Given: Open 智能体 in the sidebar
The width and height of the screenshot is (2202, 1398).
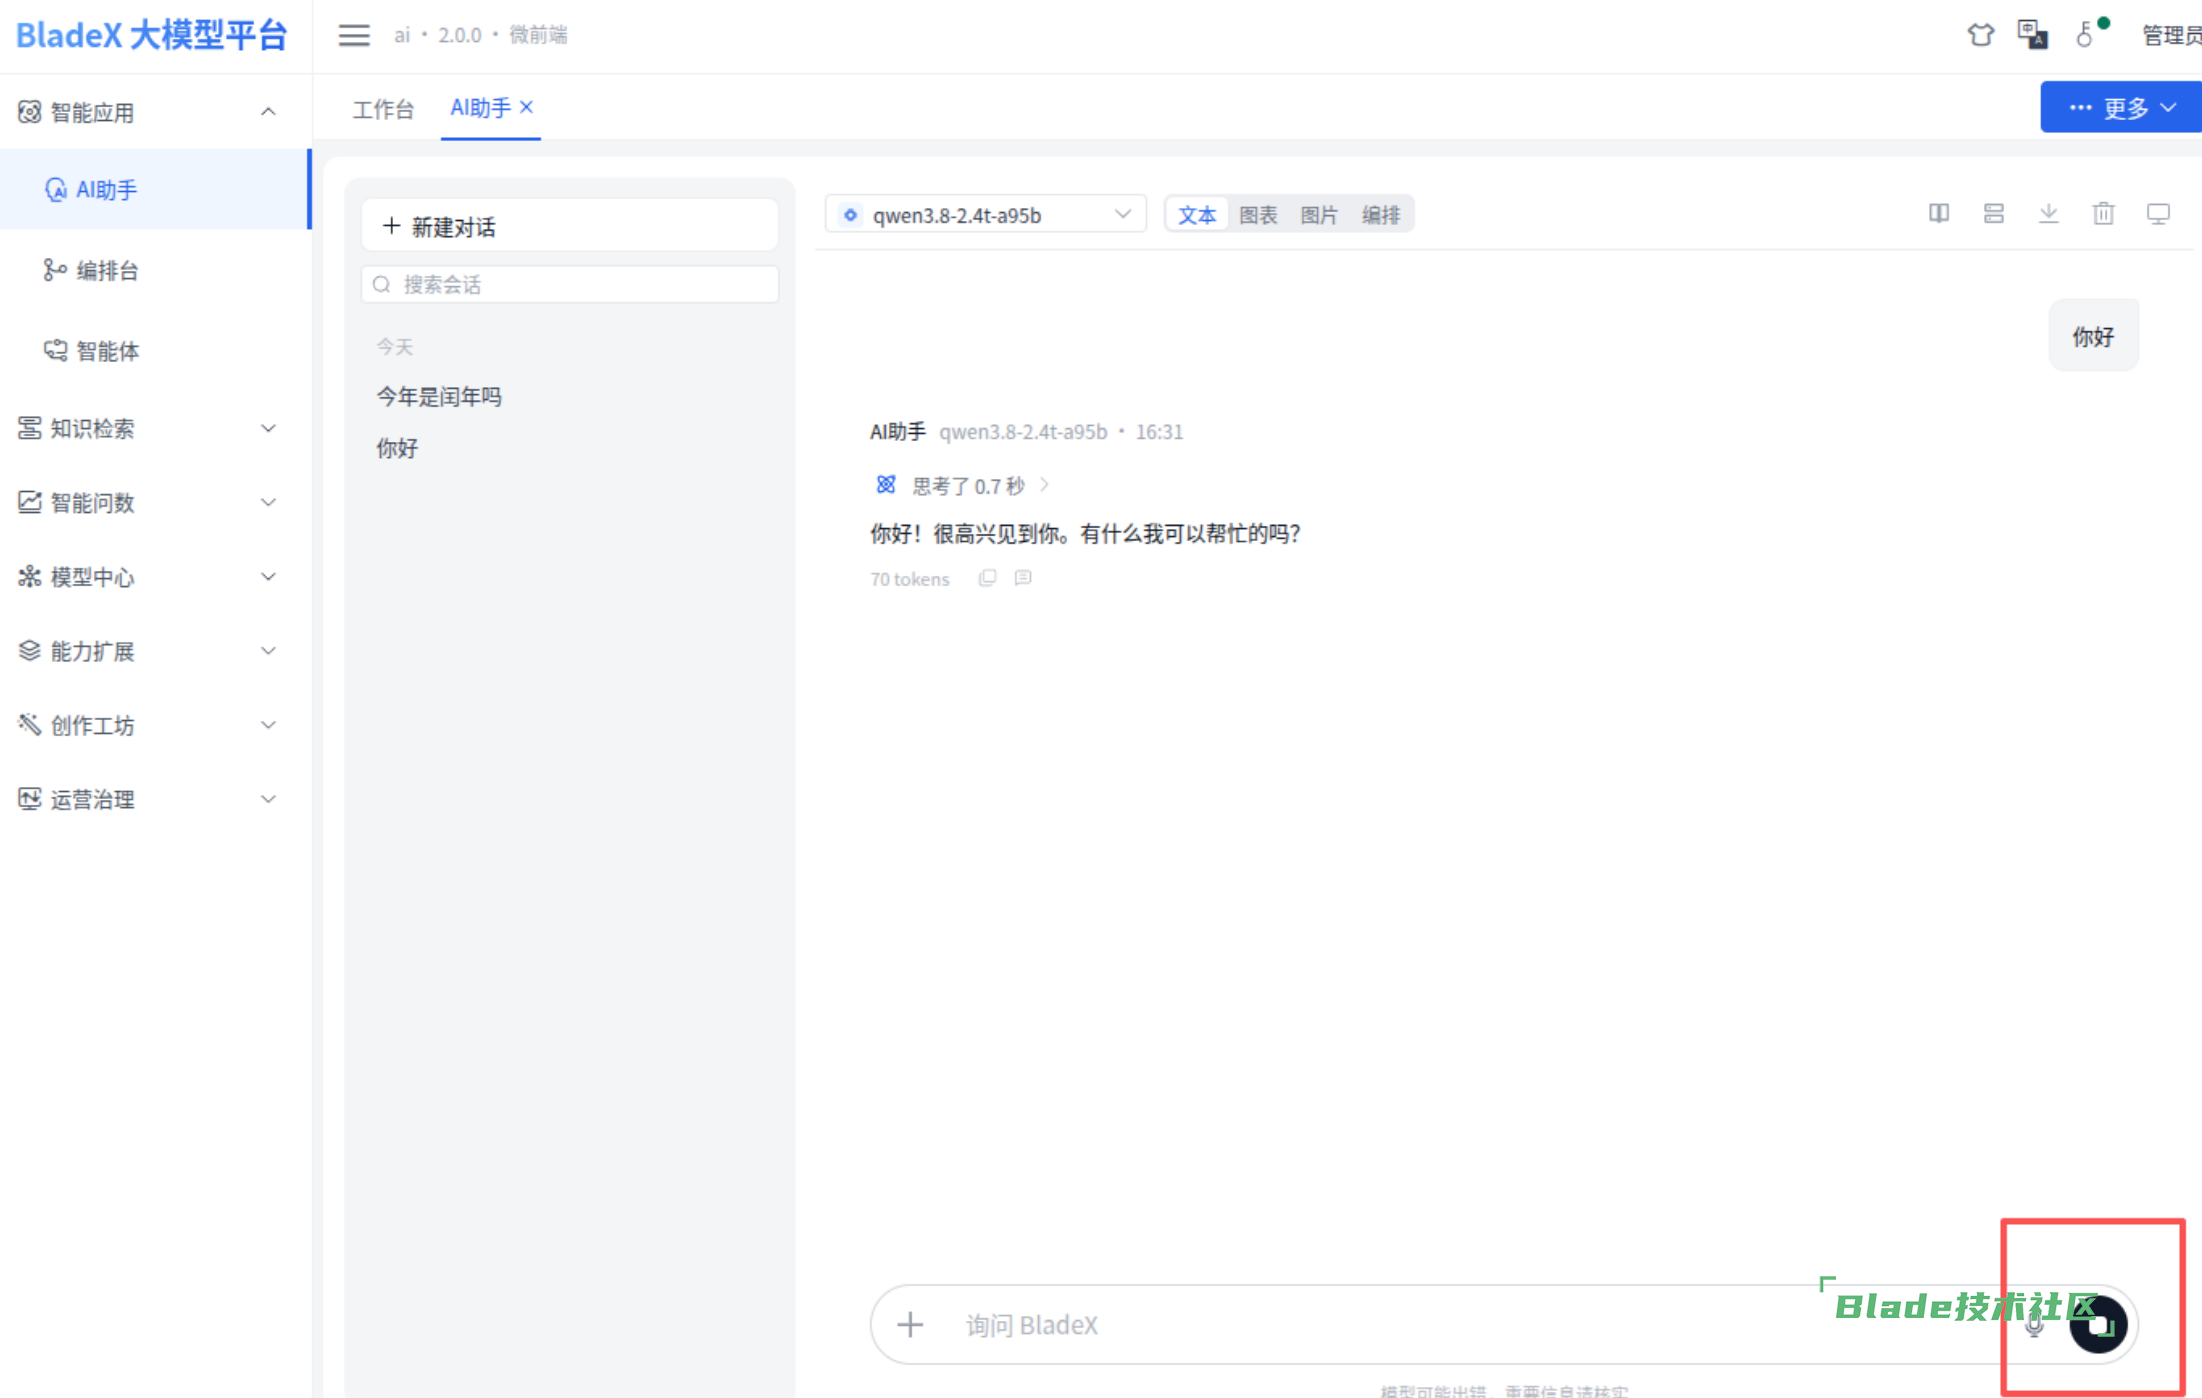Looking at the screenshot, I should point(155,350).
